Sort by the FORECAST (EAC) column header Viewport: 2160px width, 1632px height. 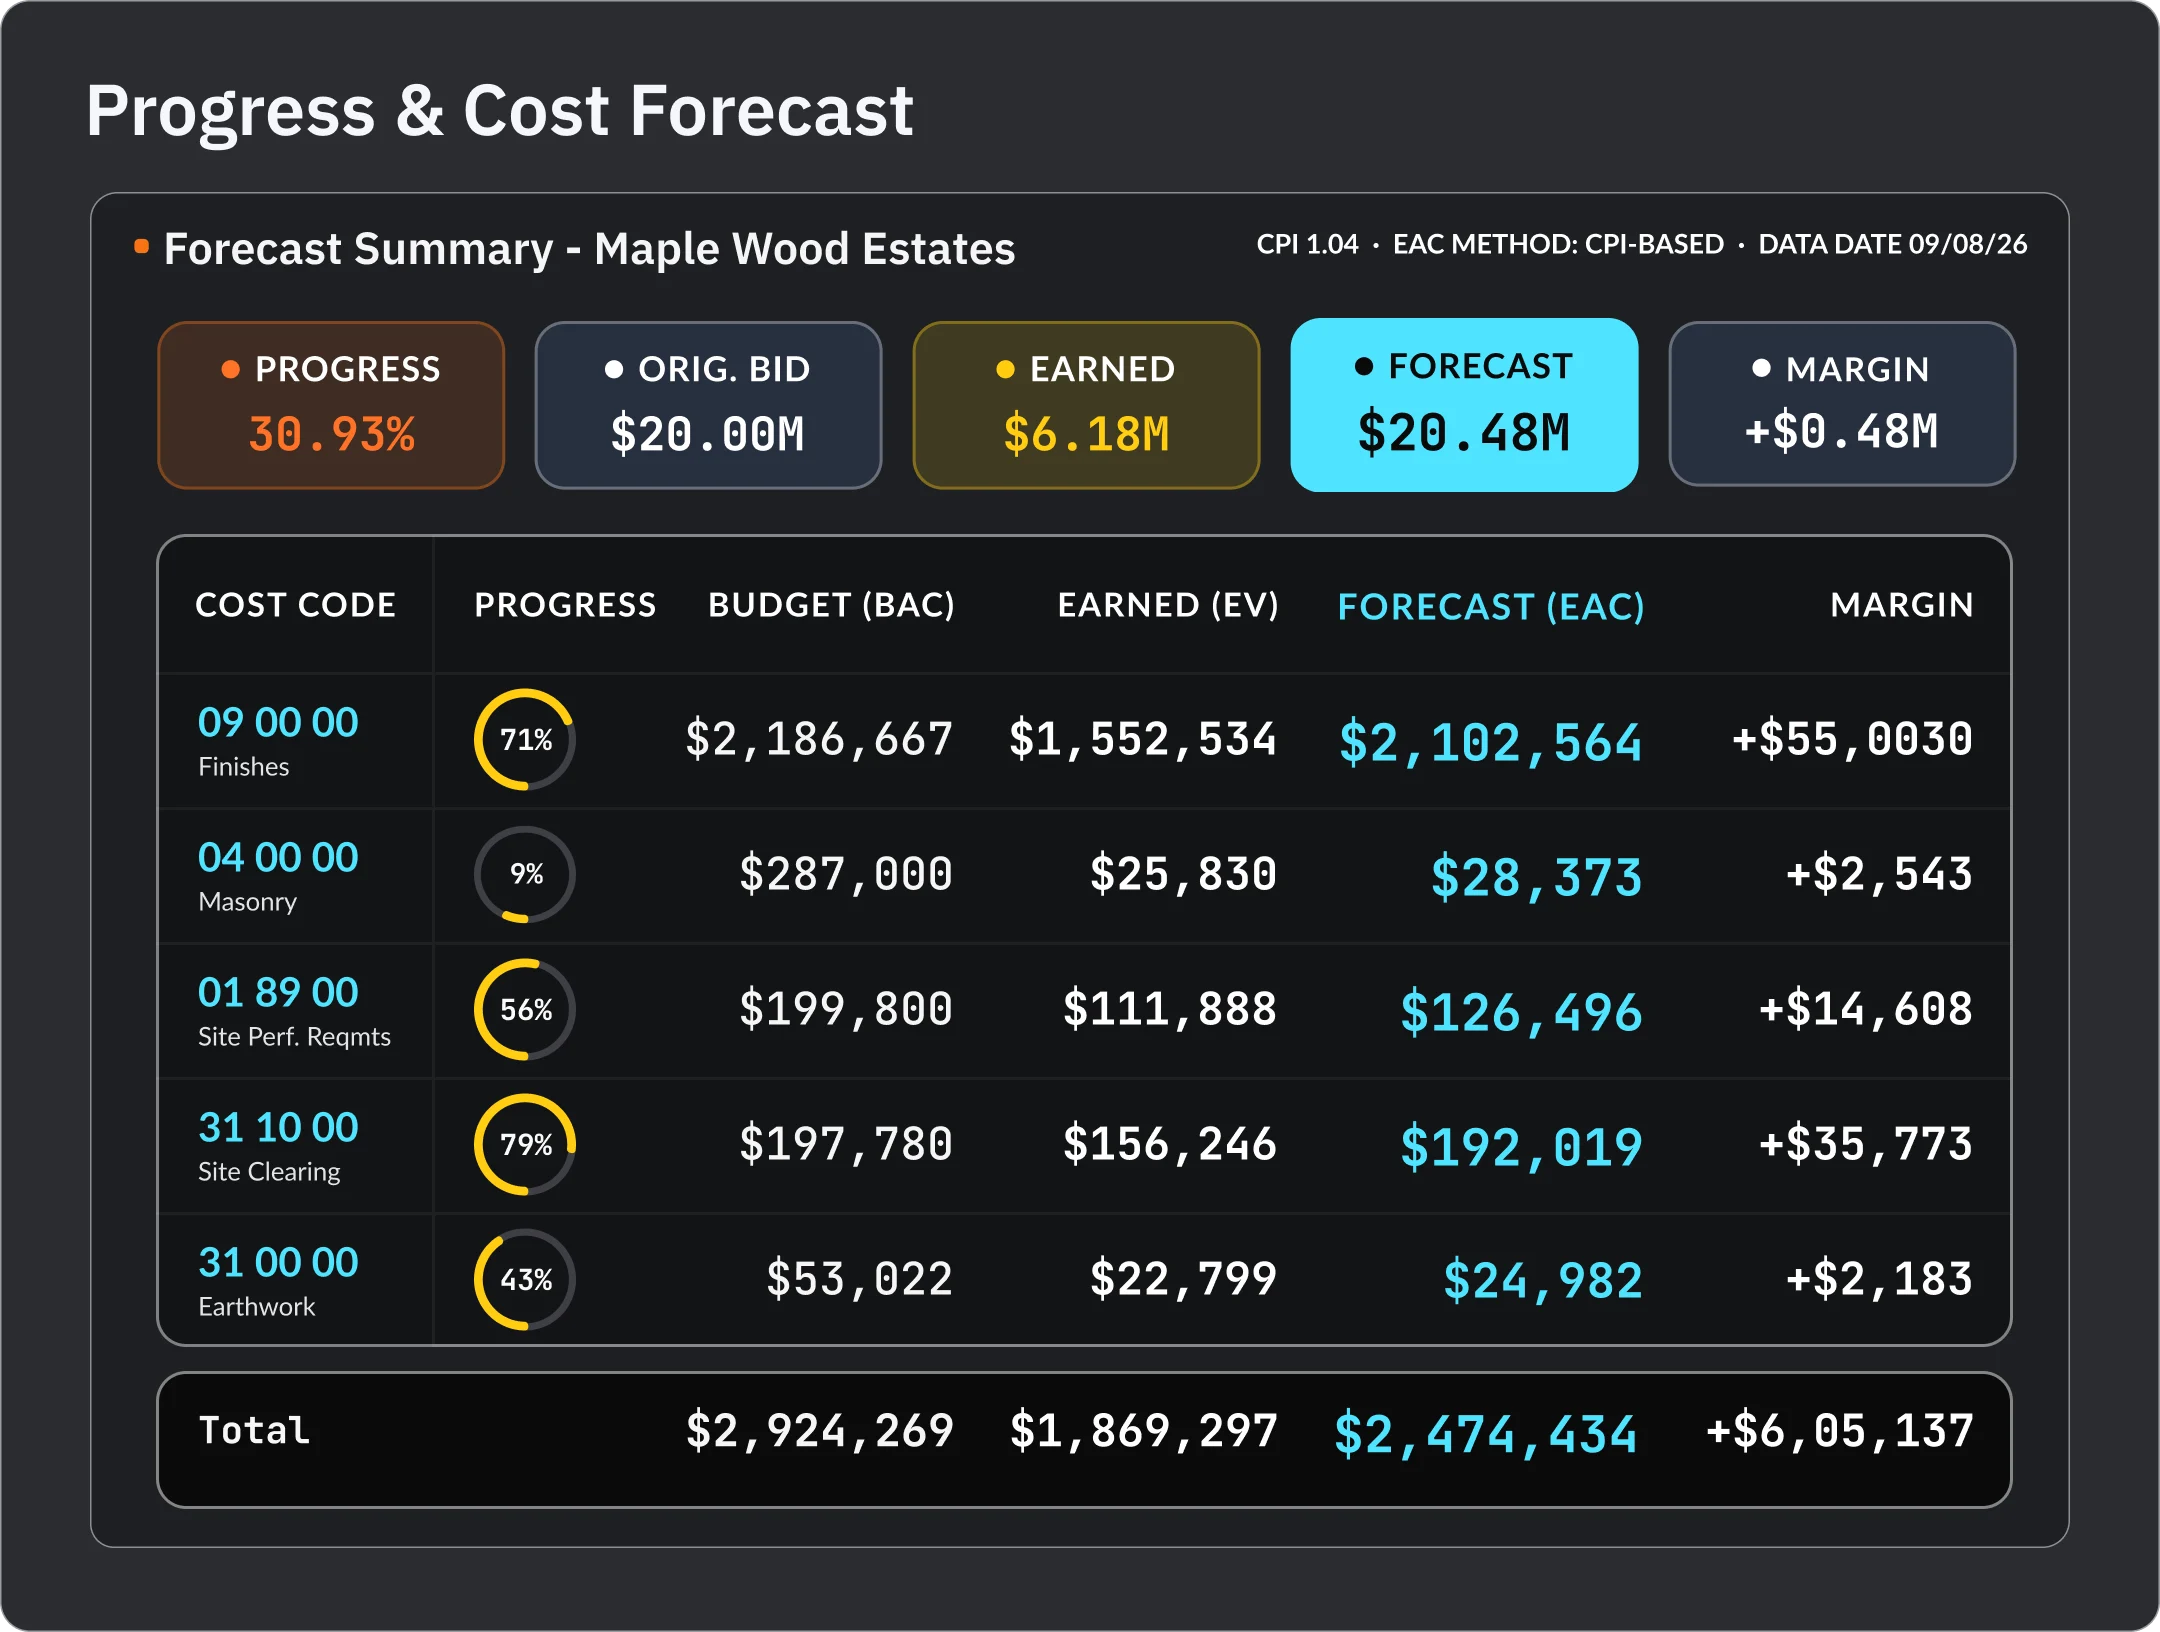1491,607
